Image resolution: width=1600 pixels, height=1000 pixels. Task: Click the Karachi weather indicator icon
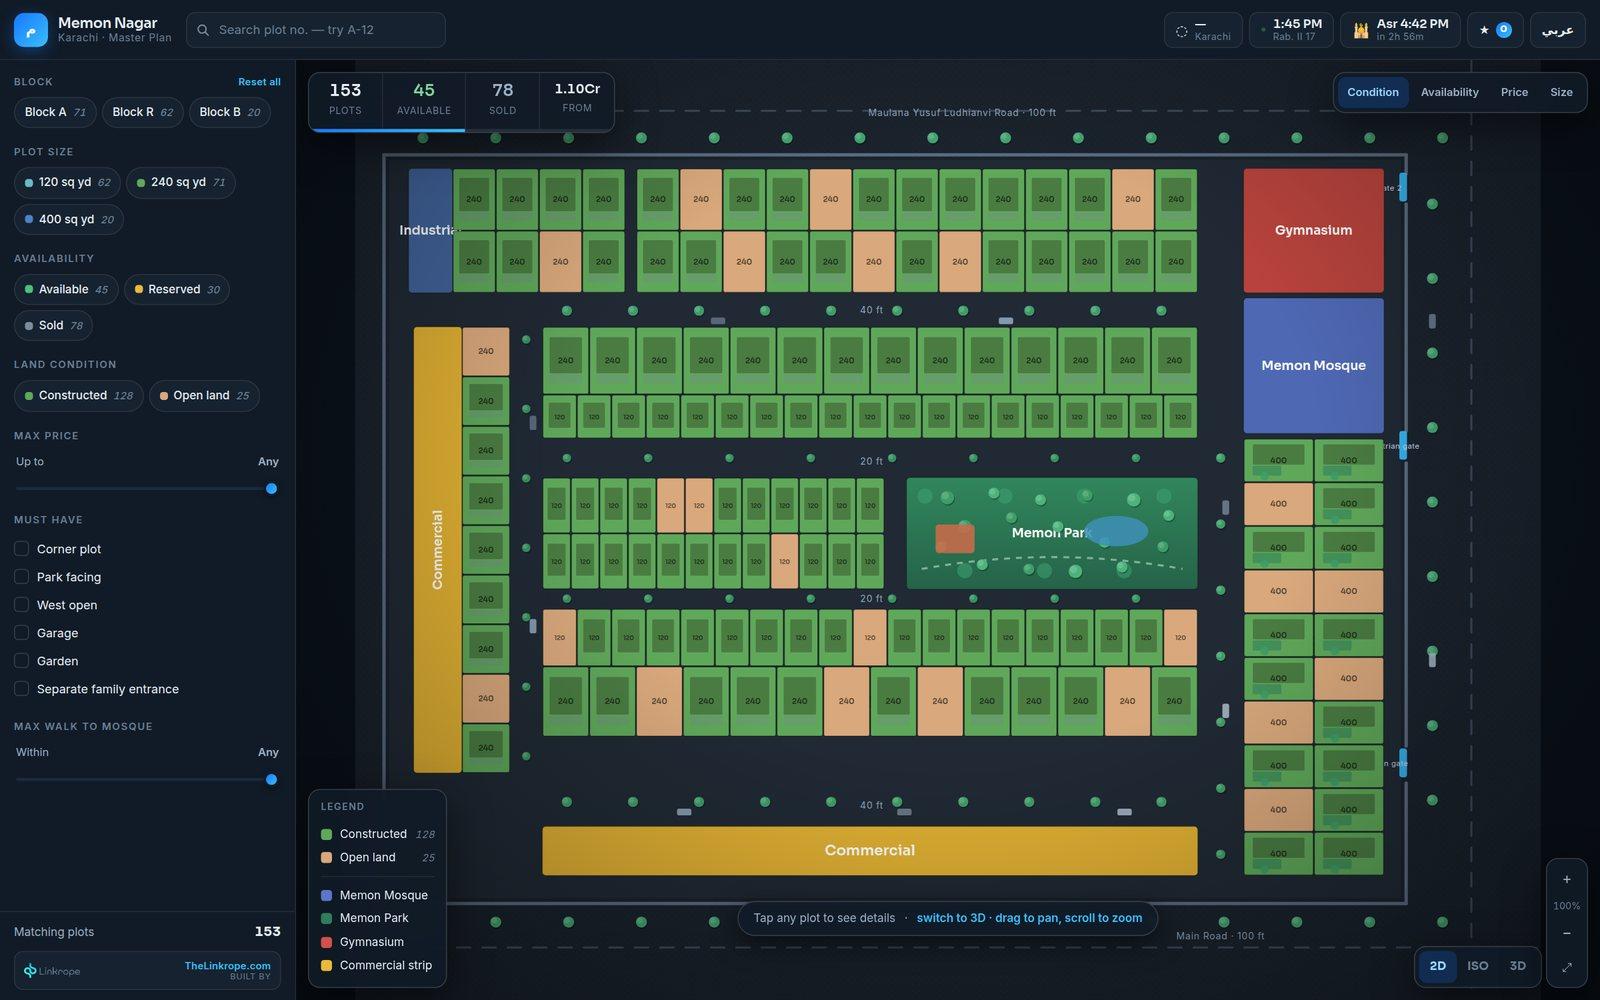pos(1181,31)
